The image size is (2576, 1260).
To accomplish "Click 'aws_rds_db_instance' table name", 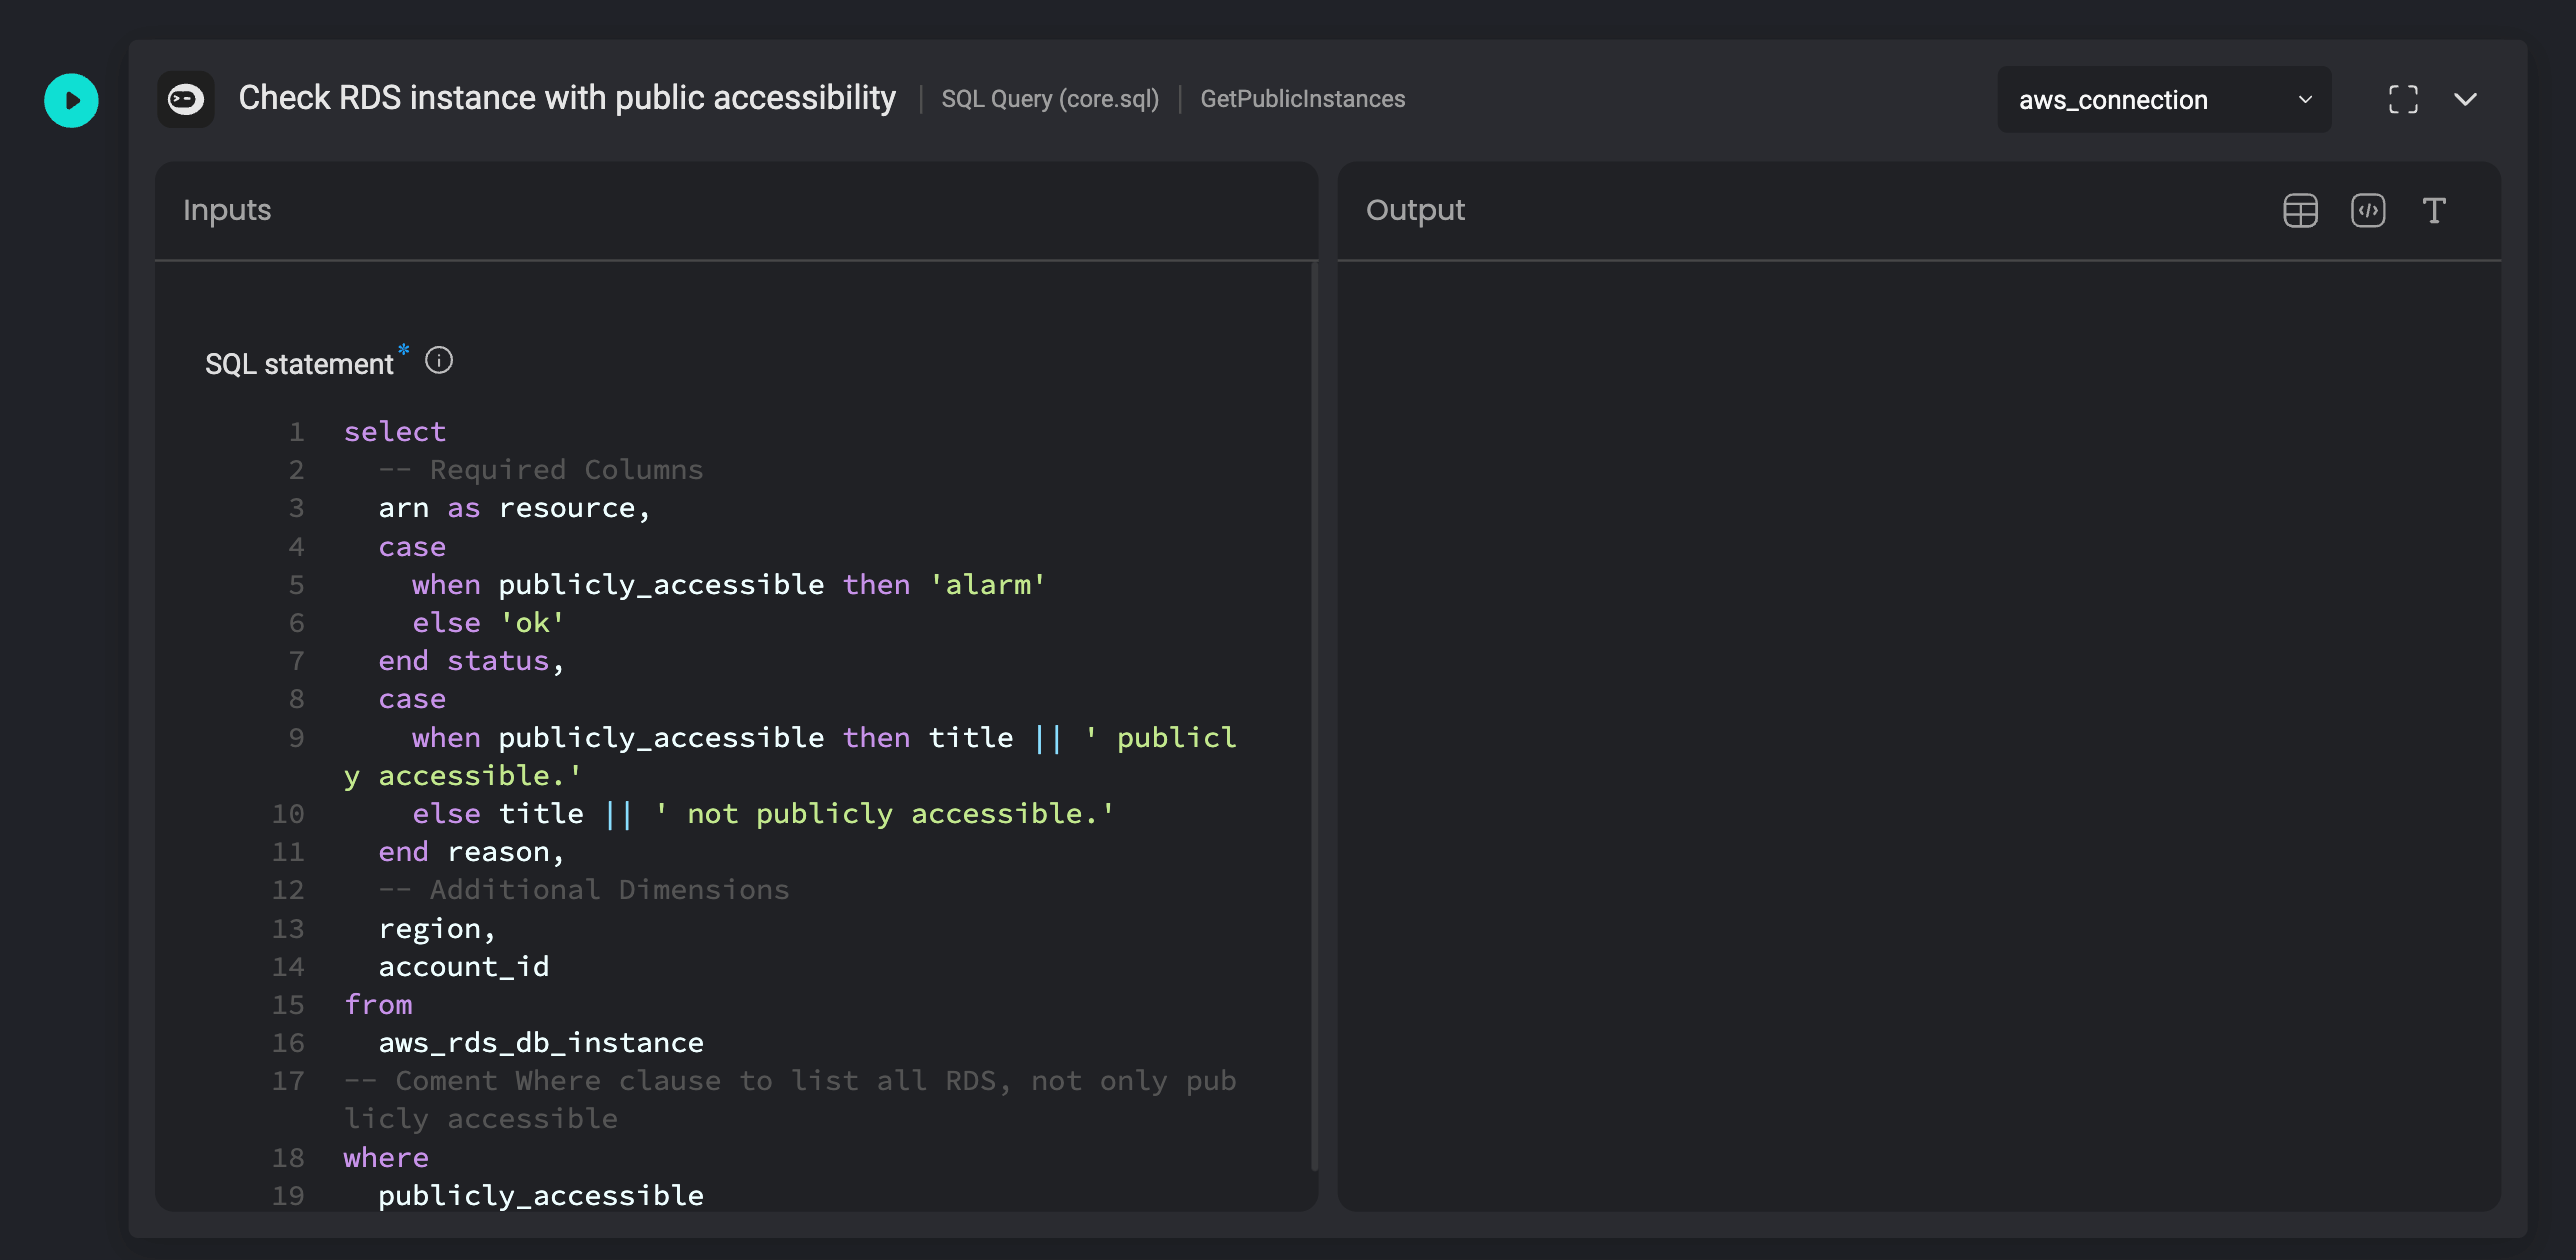I will pos(541,1043).
